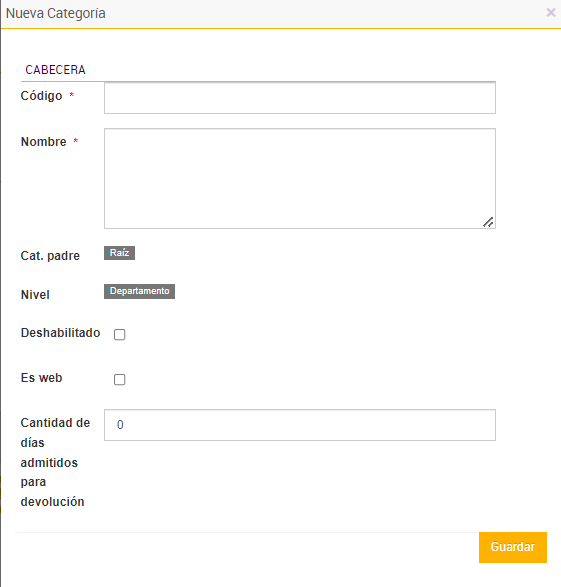Click the red asterisk beside Código
This screenshot has height=587, width=561.
[71, 95]
